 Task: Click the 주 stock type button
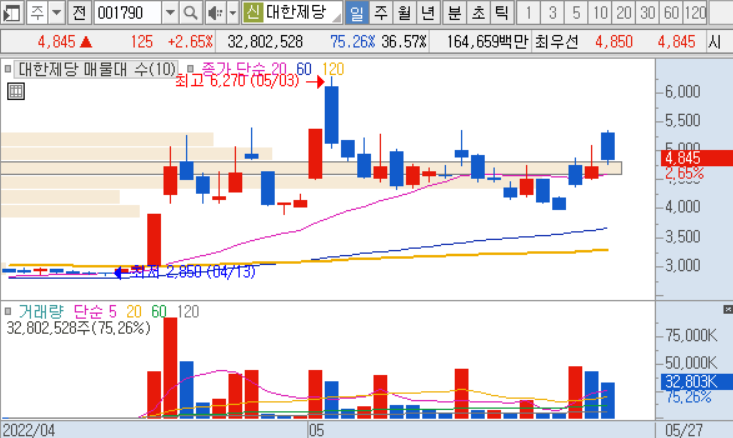[x=37, y=13]
